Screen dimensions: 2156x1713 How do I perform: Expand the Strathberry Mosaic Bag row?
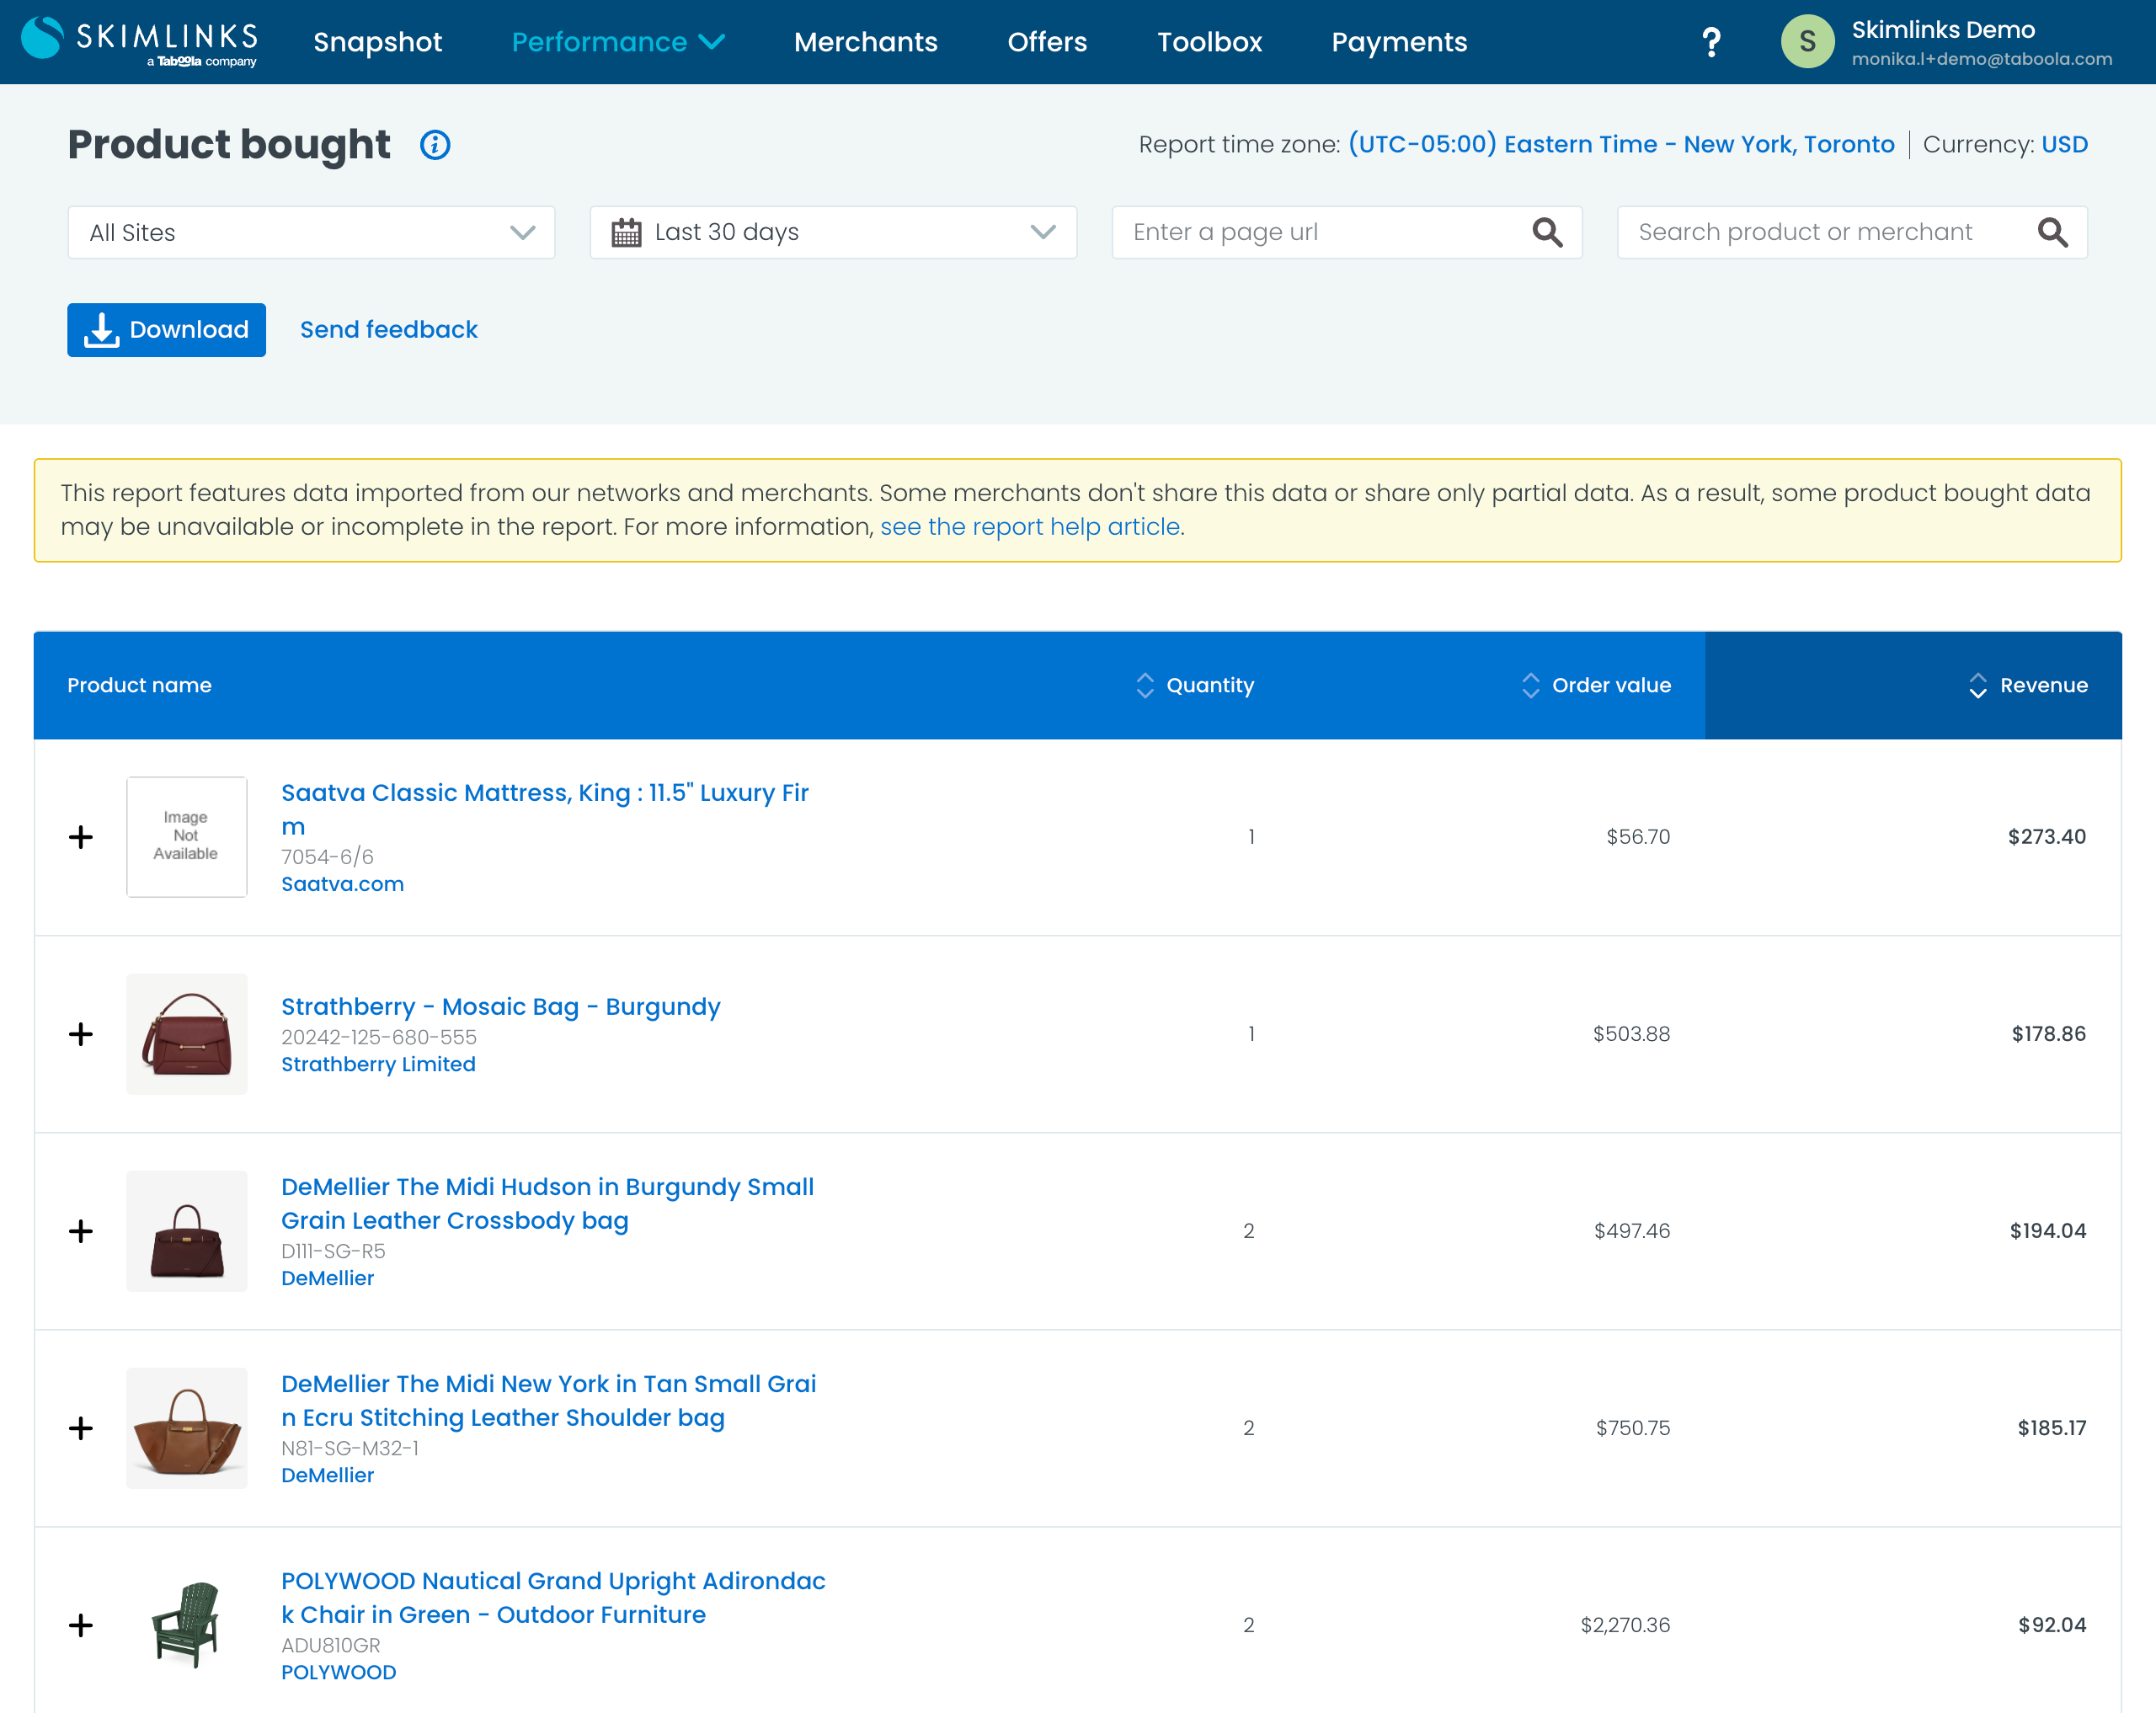(x=81, y=1034)
